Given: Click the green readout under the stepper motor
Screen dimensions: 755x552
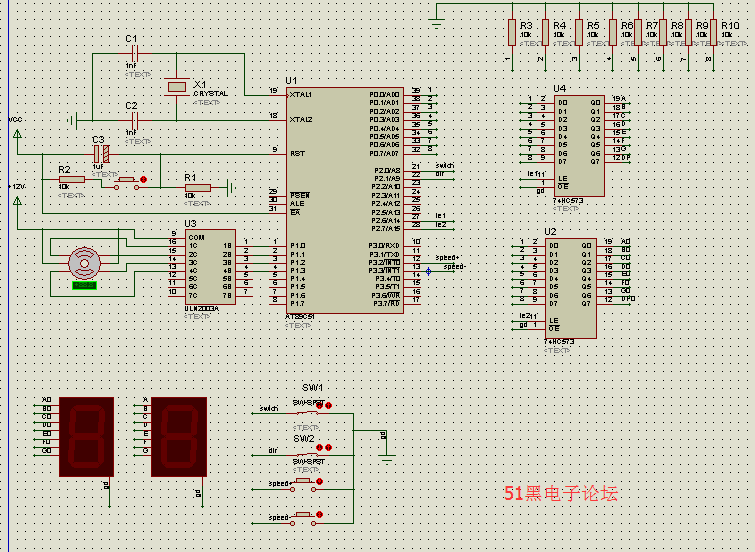Looking at the screenshot, I should 84,285.
